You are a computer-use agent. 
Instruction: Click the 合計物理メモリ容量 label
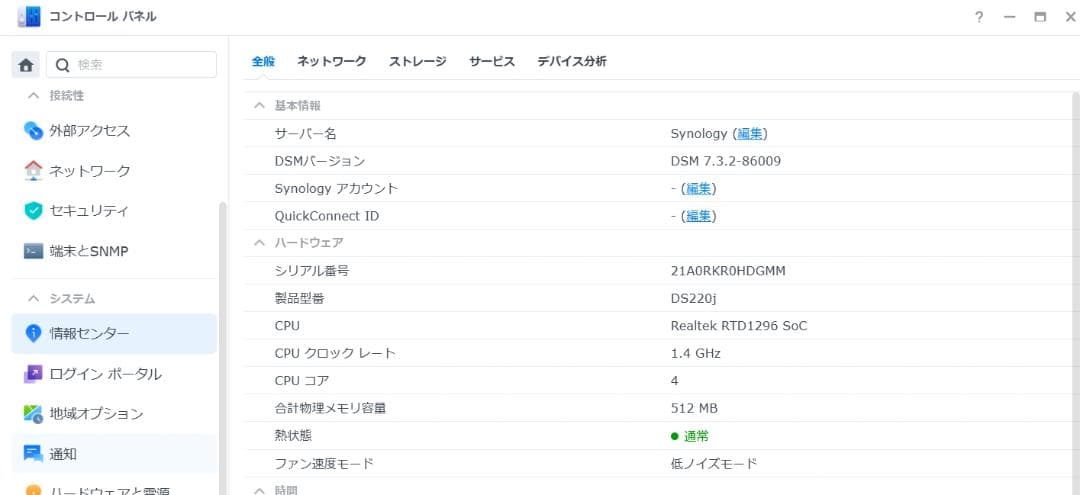click(x=330, y=408)
